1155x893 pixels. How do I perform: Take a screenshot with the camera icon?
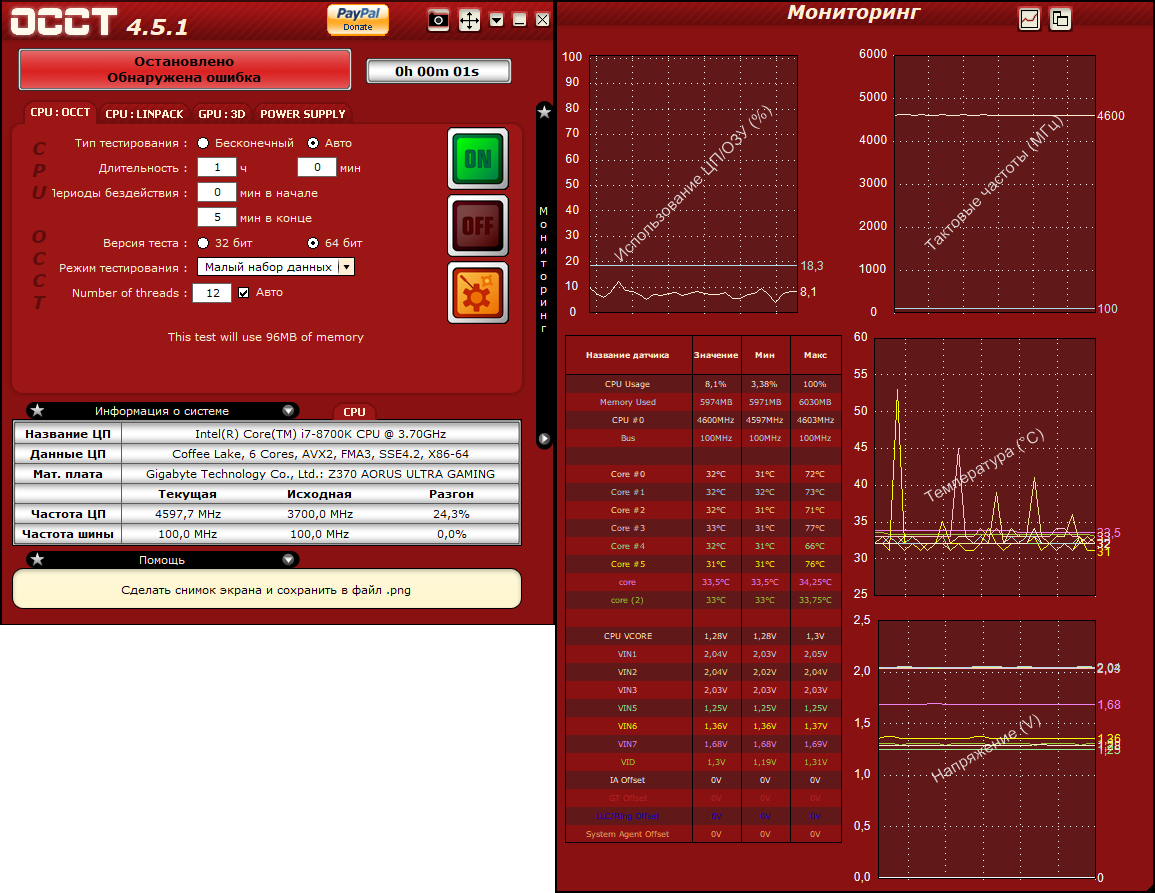tap(438, 20)
